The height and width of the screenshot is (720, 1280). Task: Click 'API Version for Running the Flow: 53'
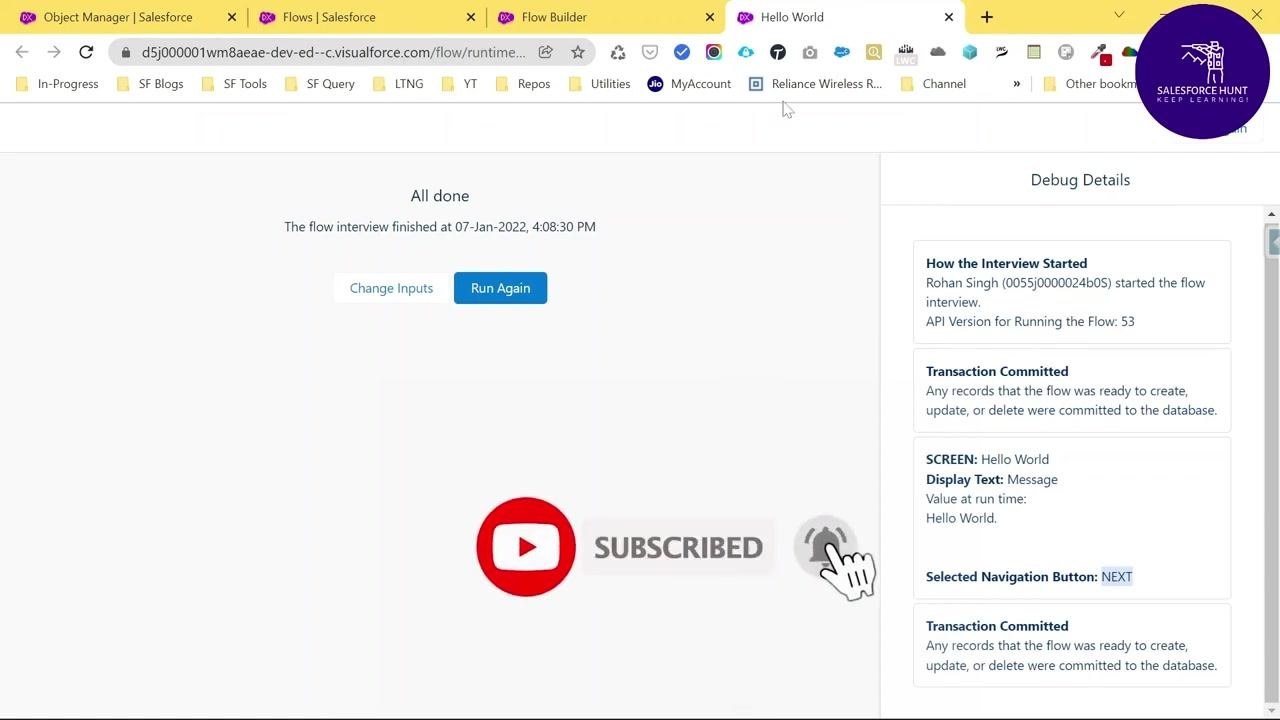[x=1030, y=322]
